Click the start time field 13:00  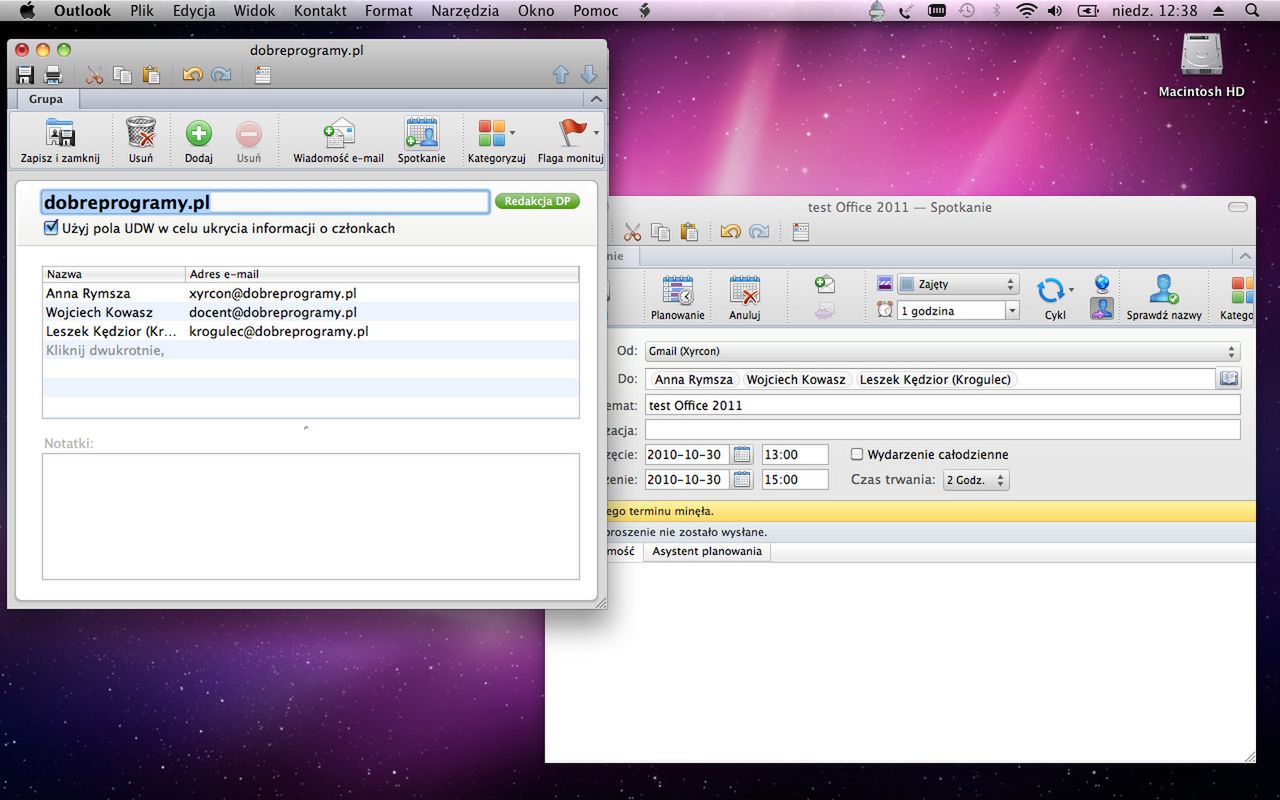click(x=795, y=454)
